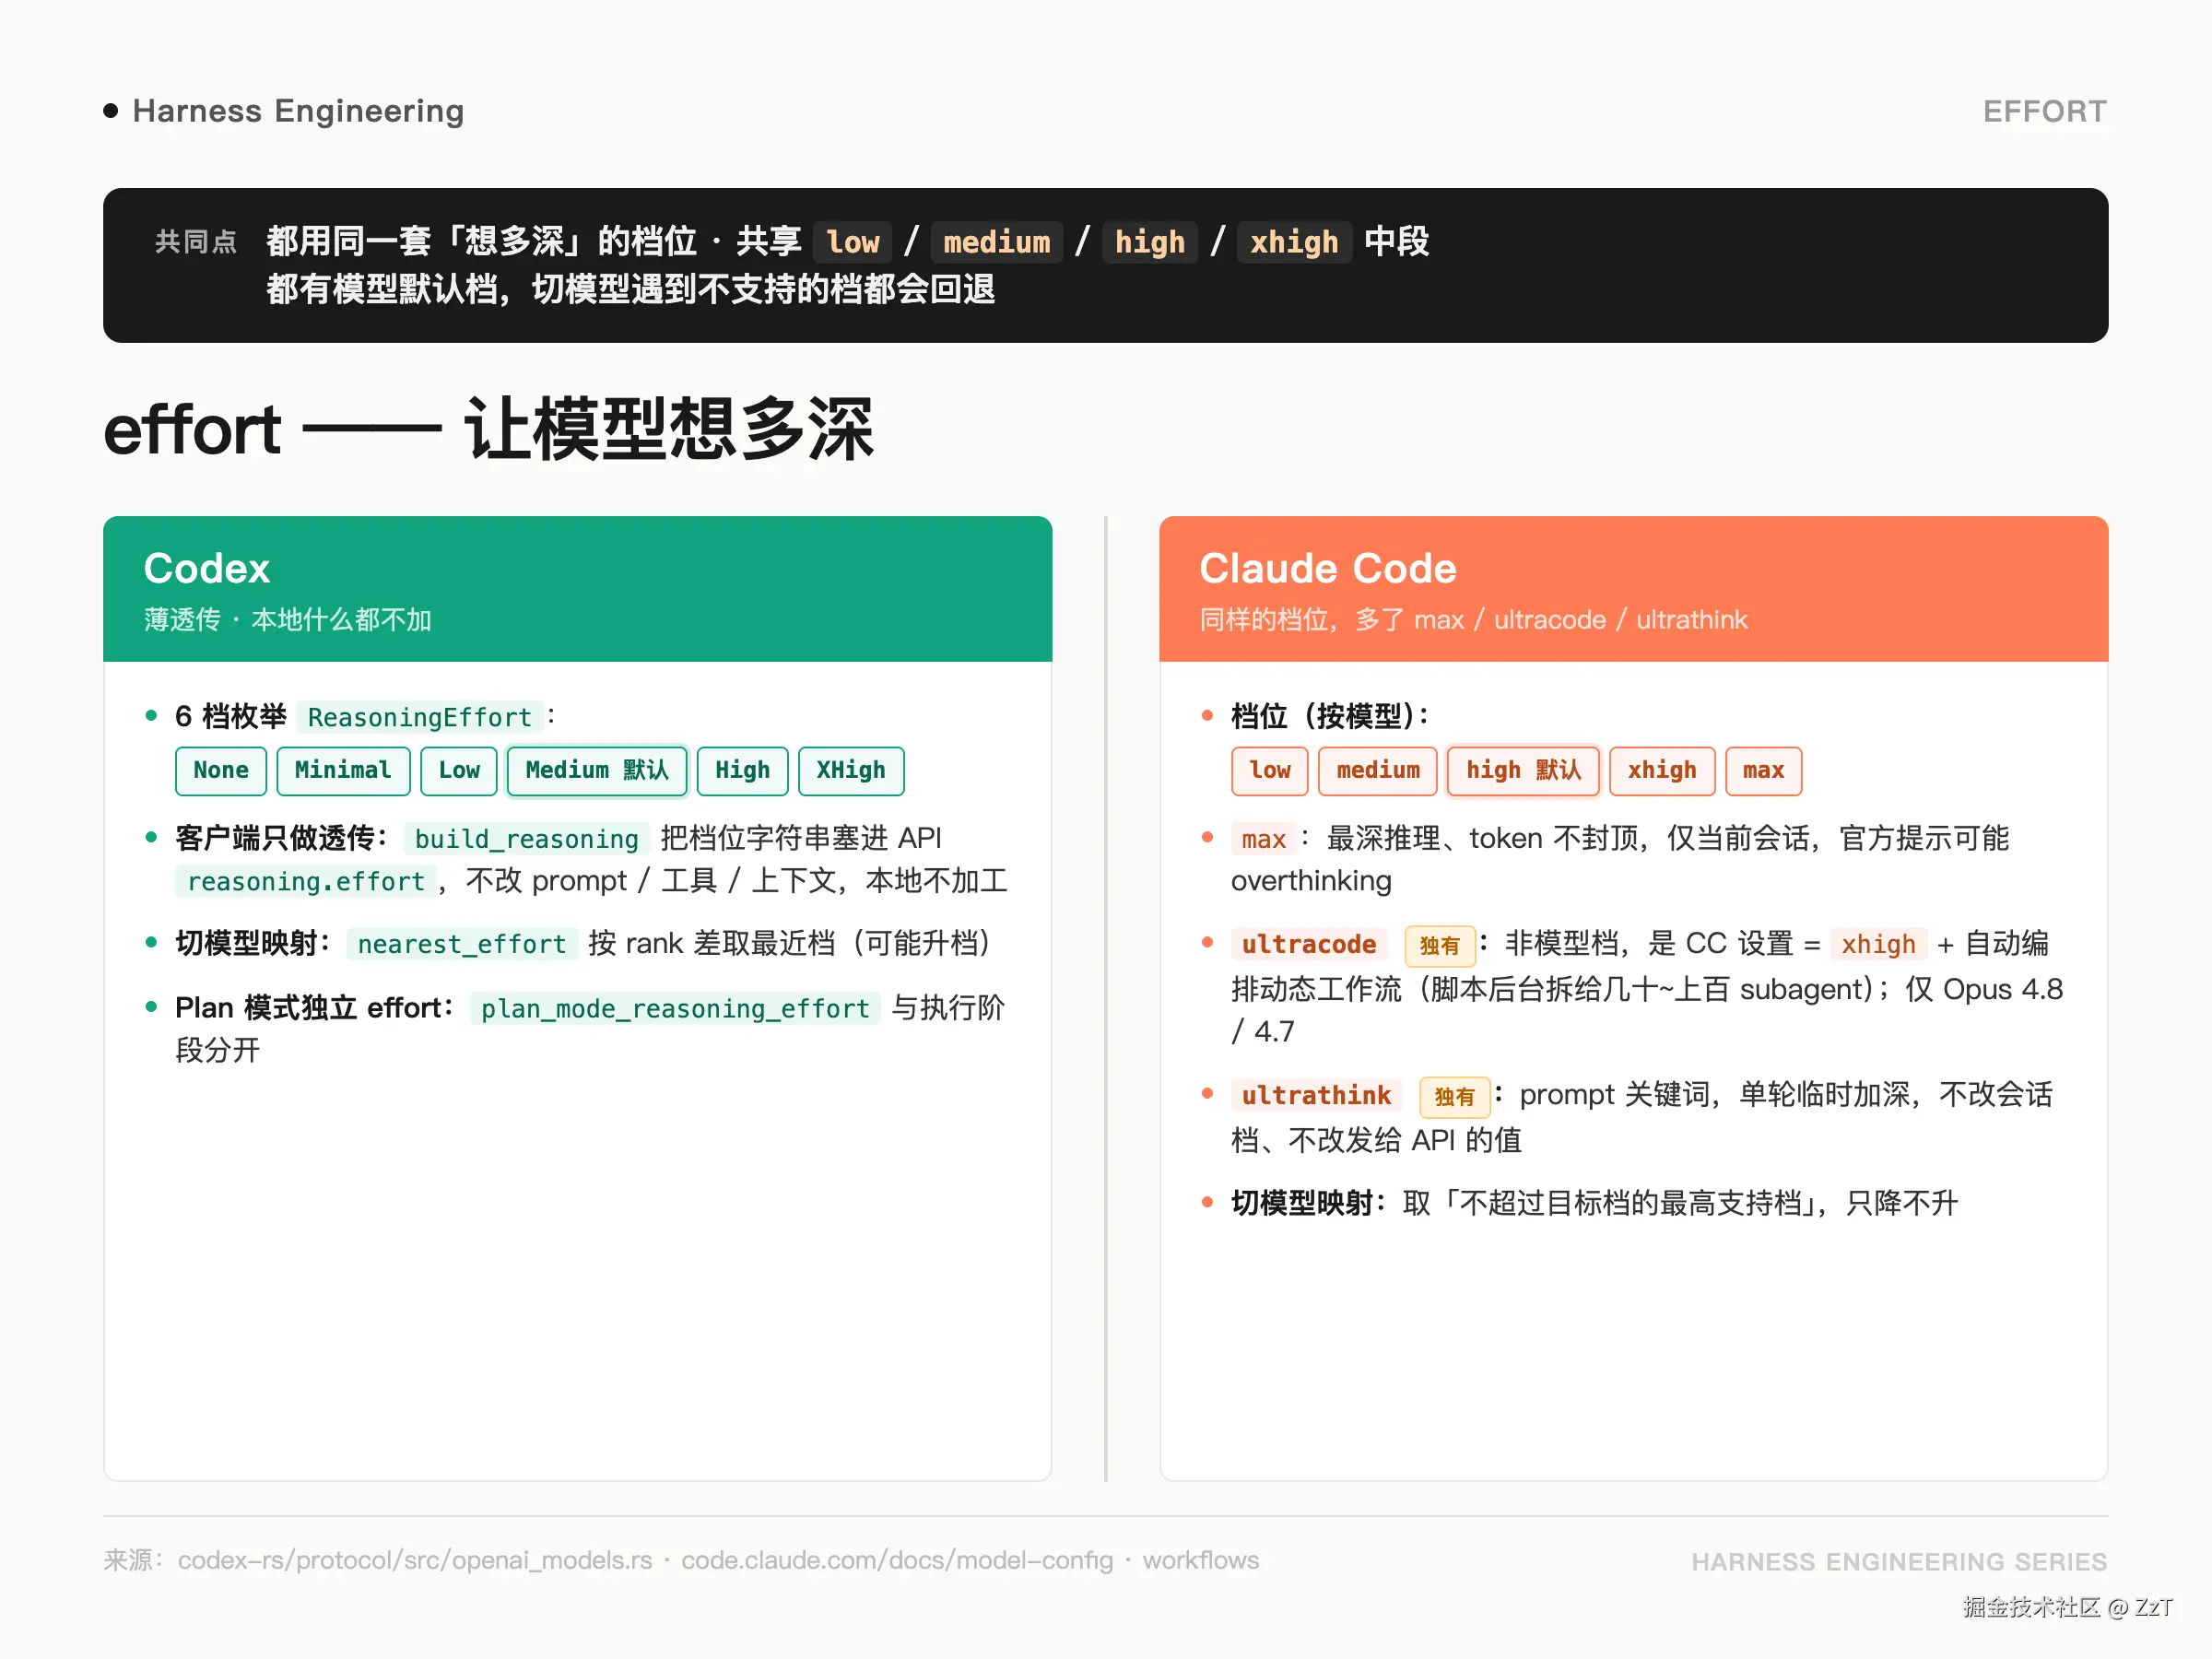Screen dimensions: 2212x1659
Task: Select the 'Minimal' effort tag
Action: click(343, 771)
